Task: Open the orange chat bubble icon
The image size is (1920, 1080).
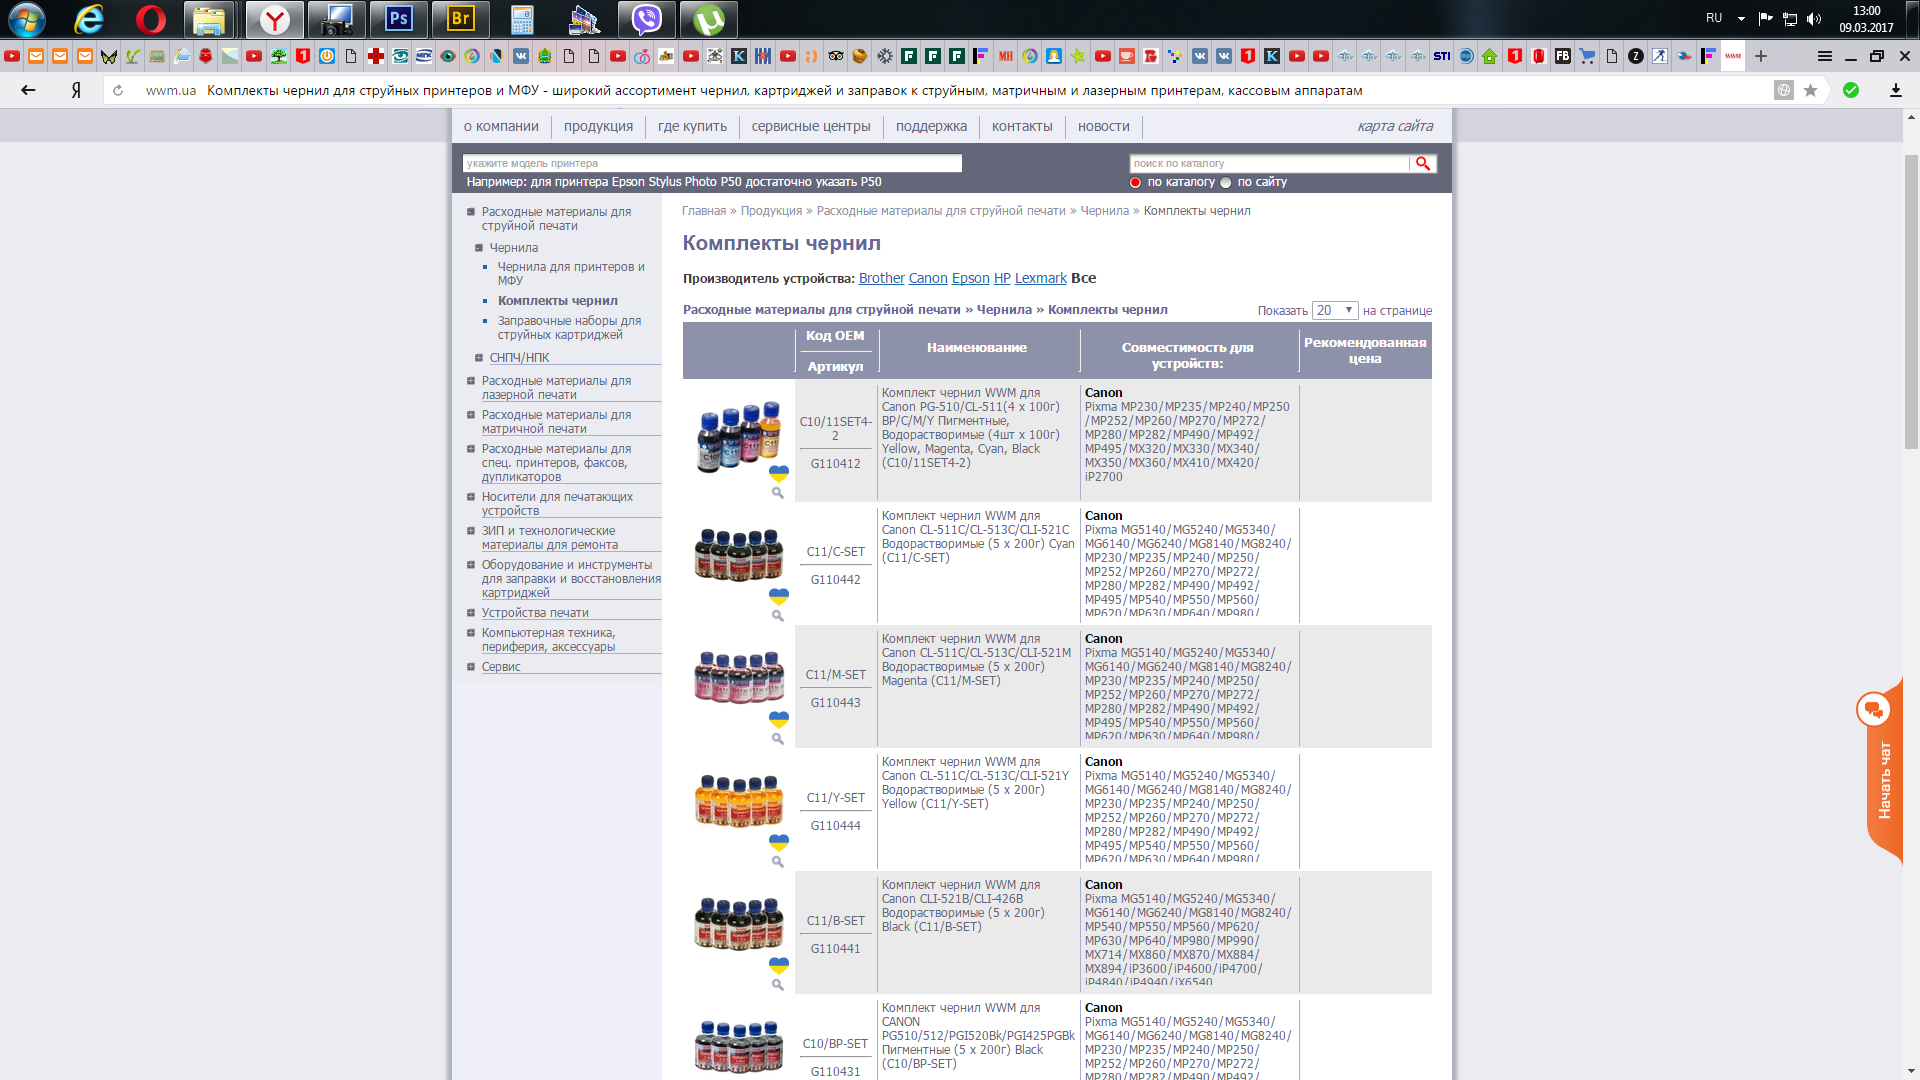Action: click(x=1873, y=709)
